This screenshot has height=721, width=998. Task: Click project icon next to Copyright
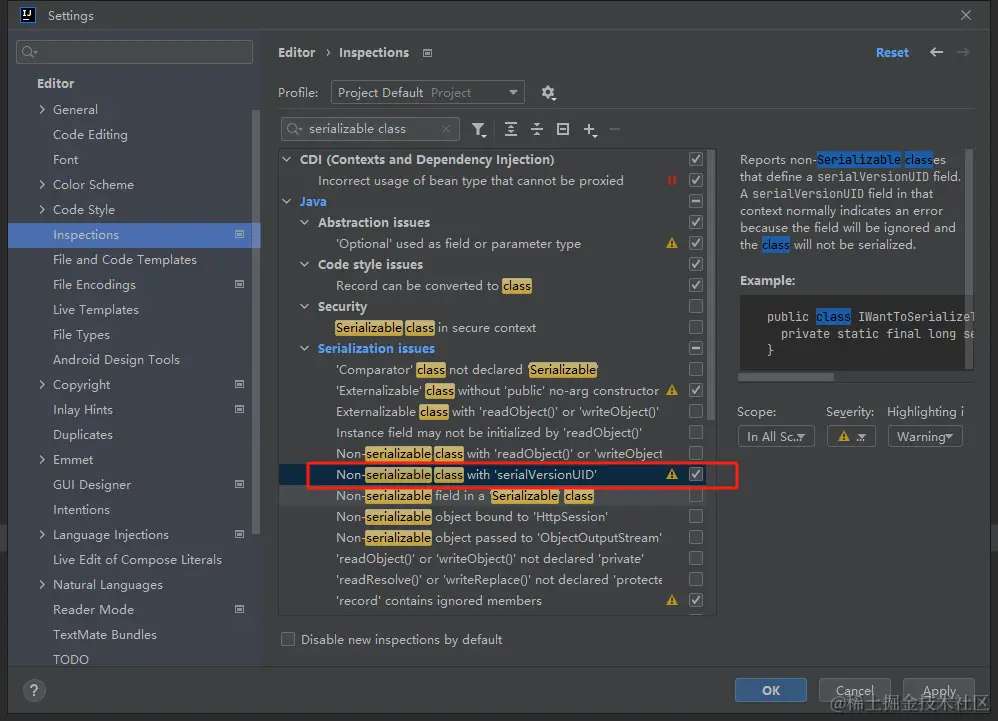(239, 384)
